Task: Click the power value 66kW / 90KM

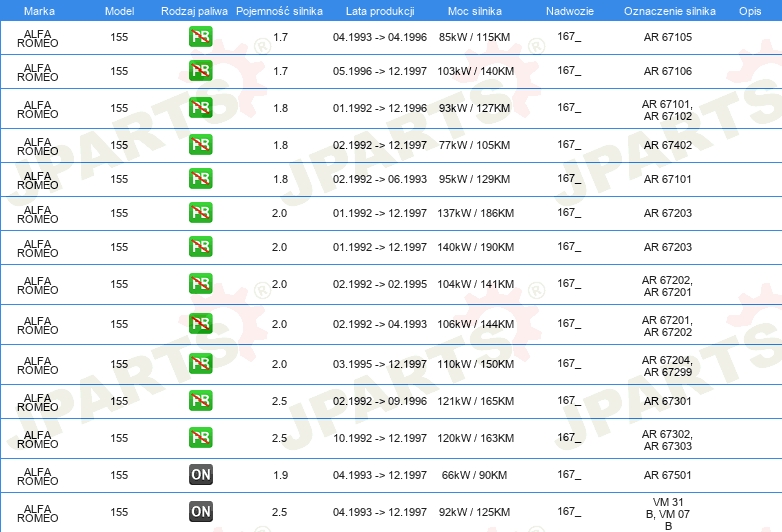Action: click(474, 475)
